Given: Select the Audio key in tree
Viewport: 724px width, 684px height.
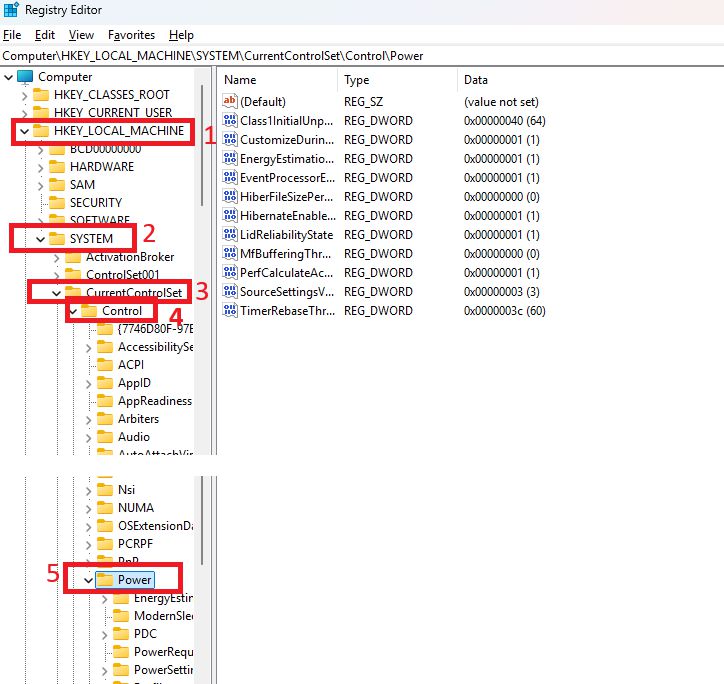Looking at the screenshot, I should [x=134, y=437].
